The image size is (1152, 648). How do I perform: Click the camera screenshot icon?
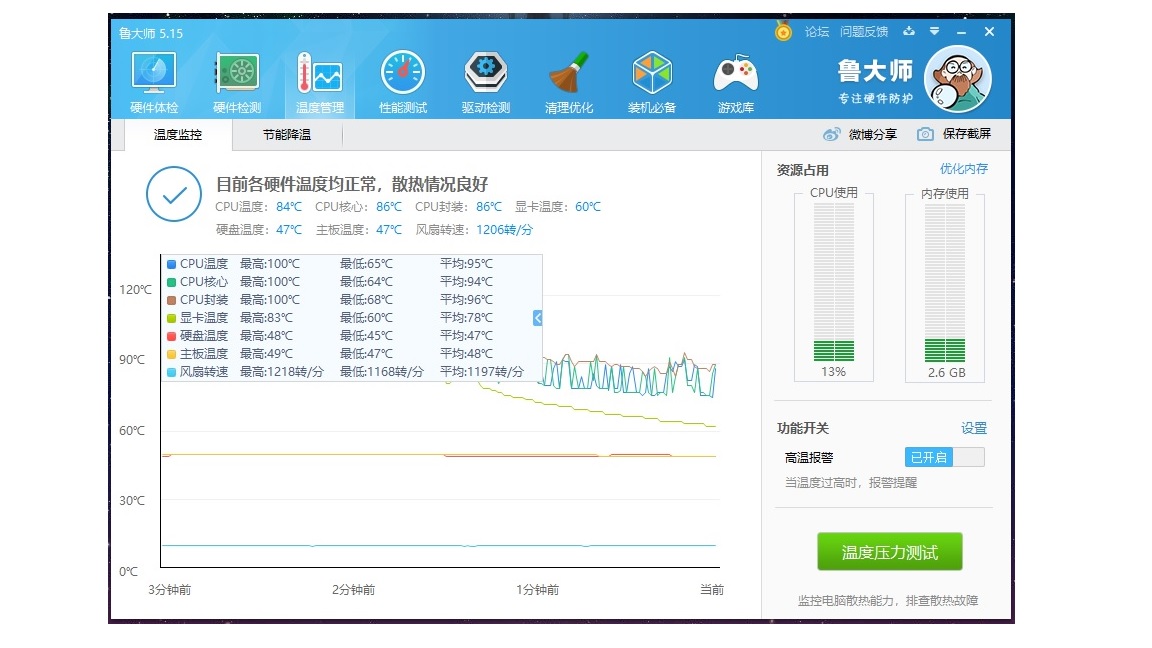926,134
